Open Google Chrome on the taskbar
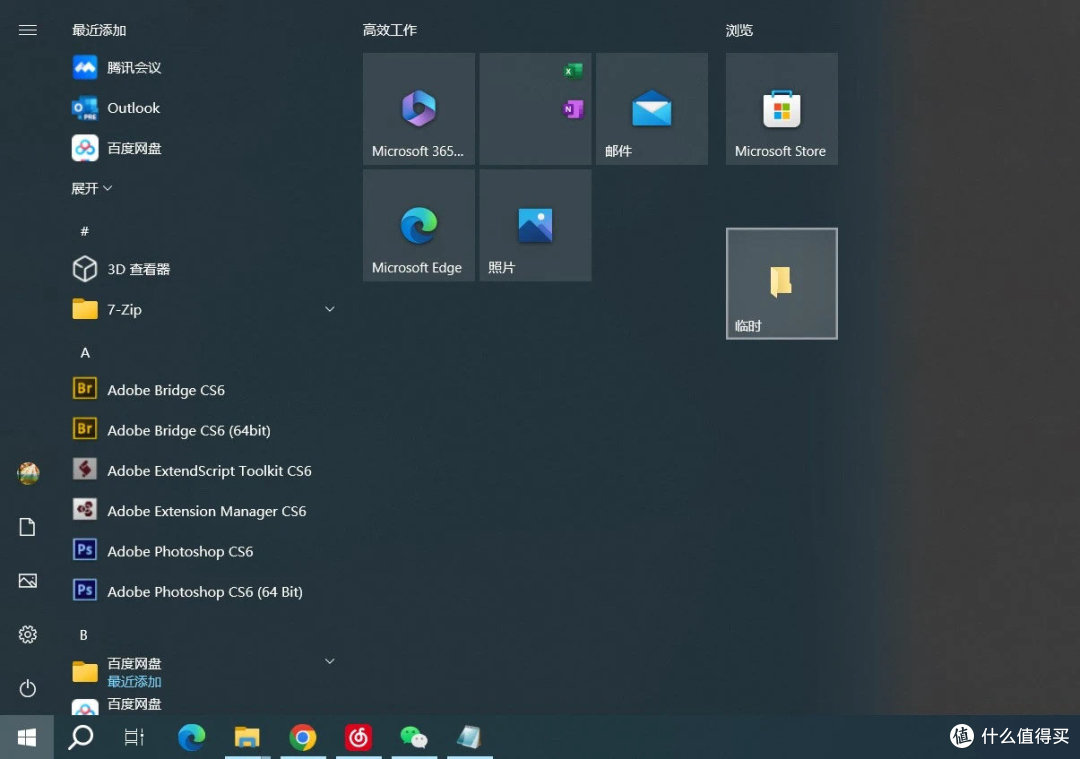The width and height of the screenshot is (1080, 759). pyautogui.click(x=303, y=737)
